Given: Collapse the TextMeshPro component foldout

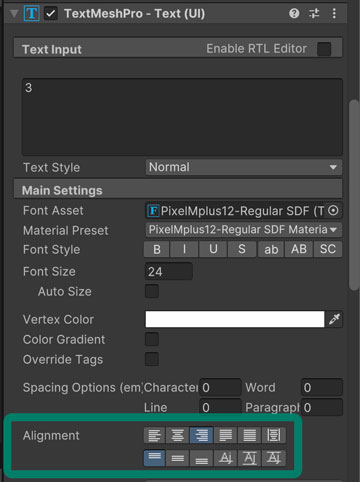Looking at the screenshot, I should pos(14,14).
